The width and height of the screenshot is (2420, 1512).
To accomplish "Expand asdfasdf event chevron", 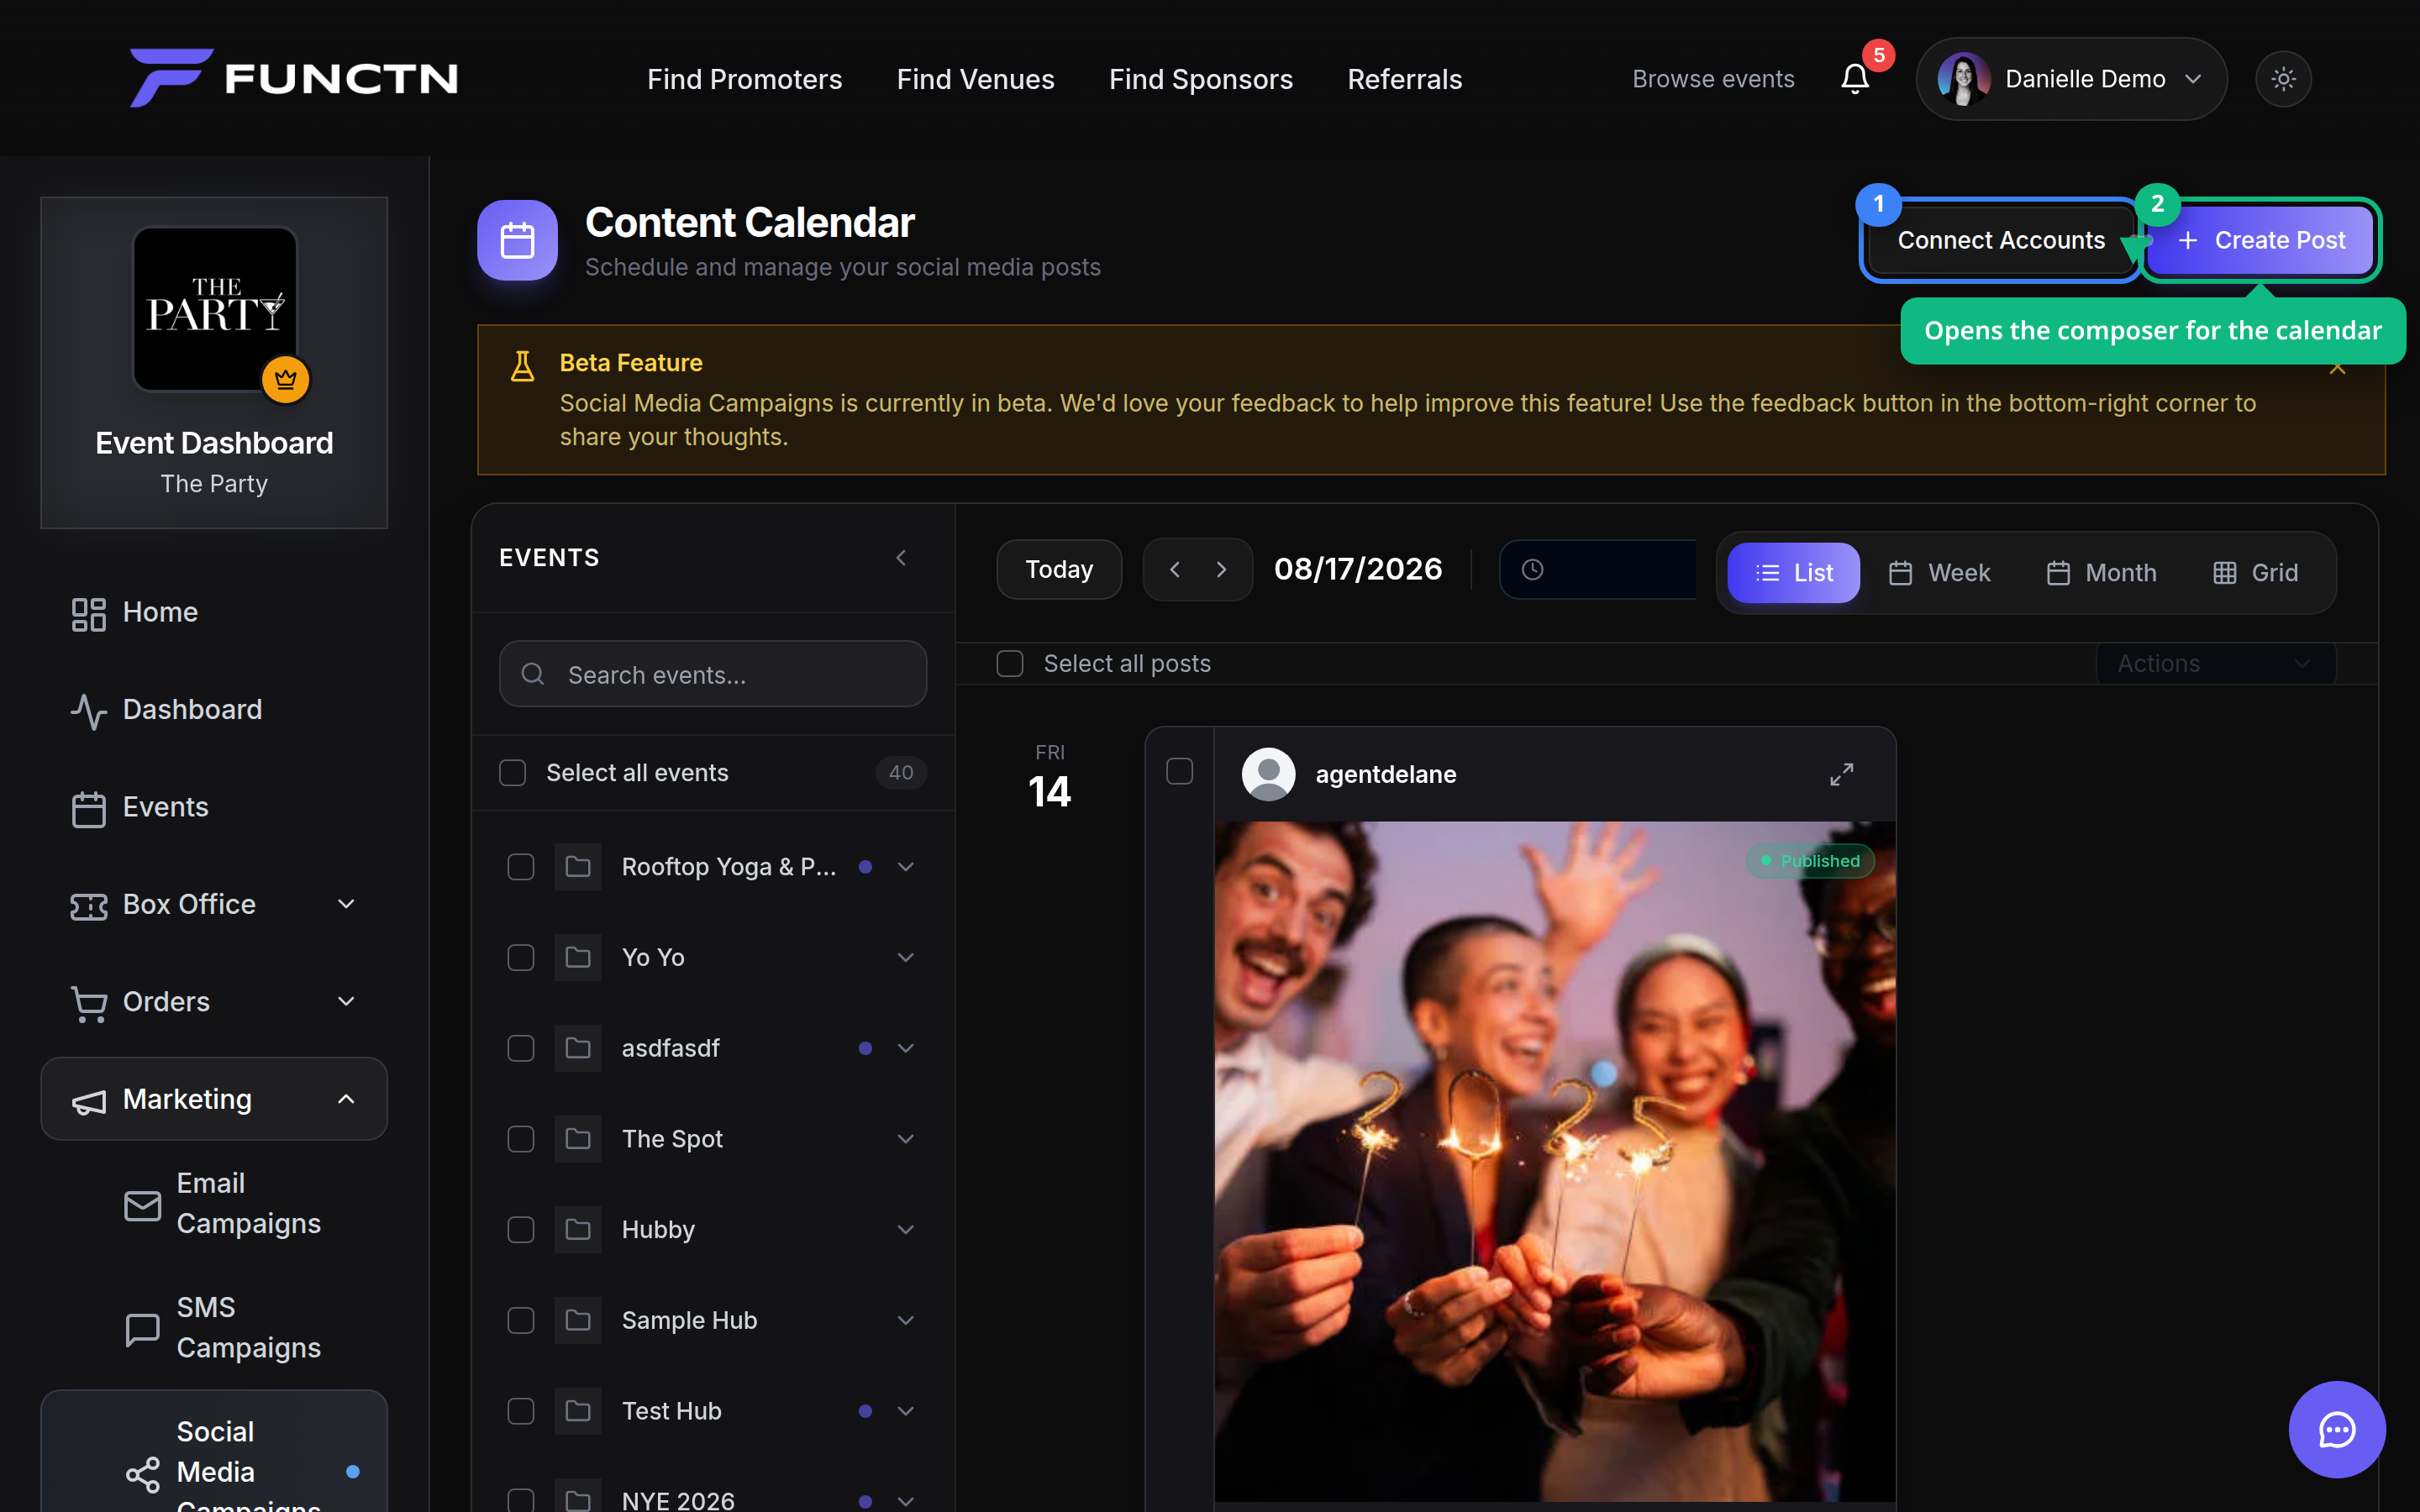I will (x=906, y=1048).
